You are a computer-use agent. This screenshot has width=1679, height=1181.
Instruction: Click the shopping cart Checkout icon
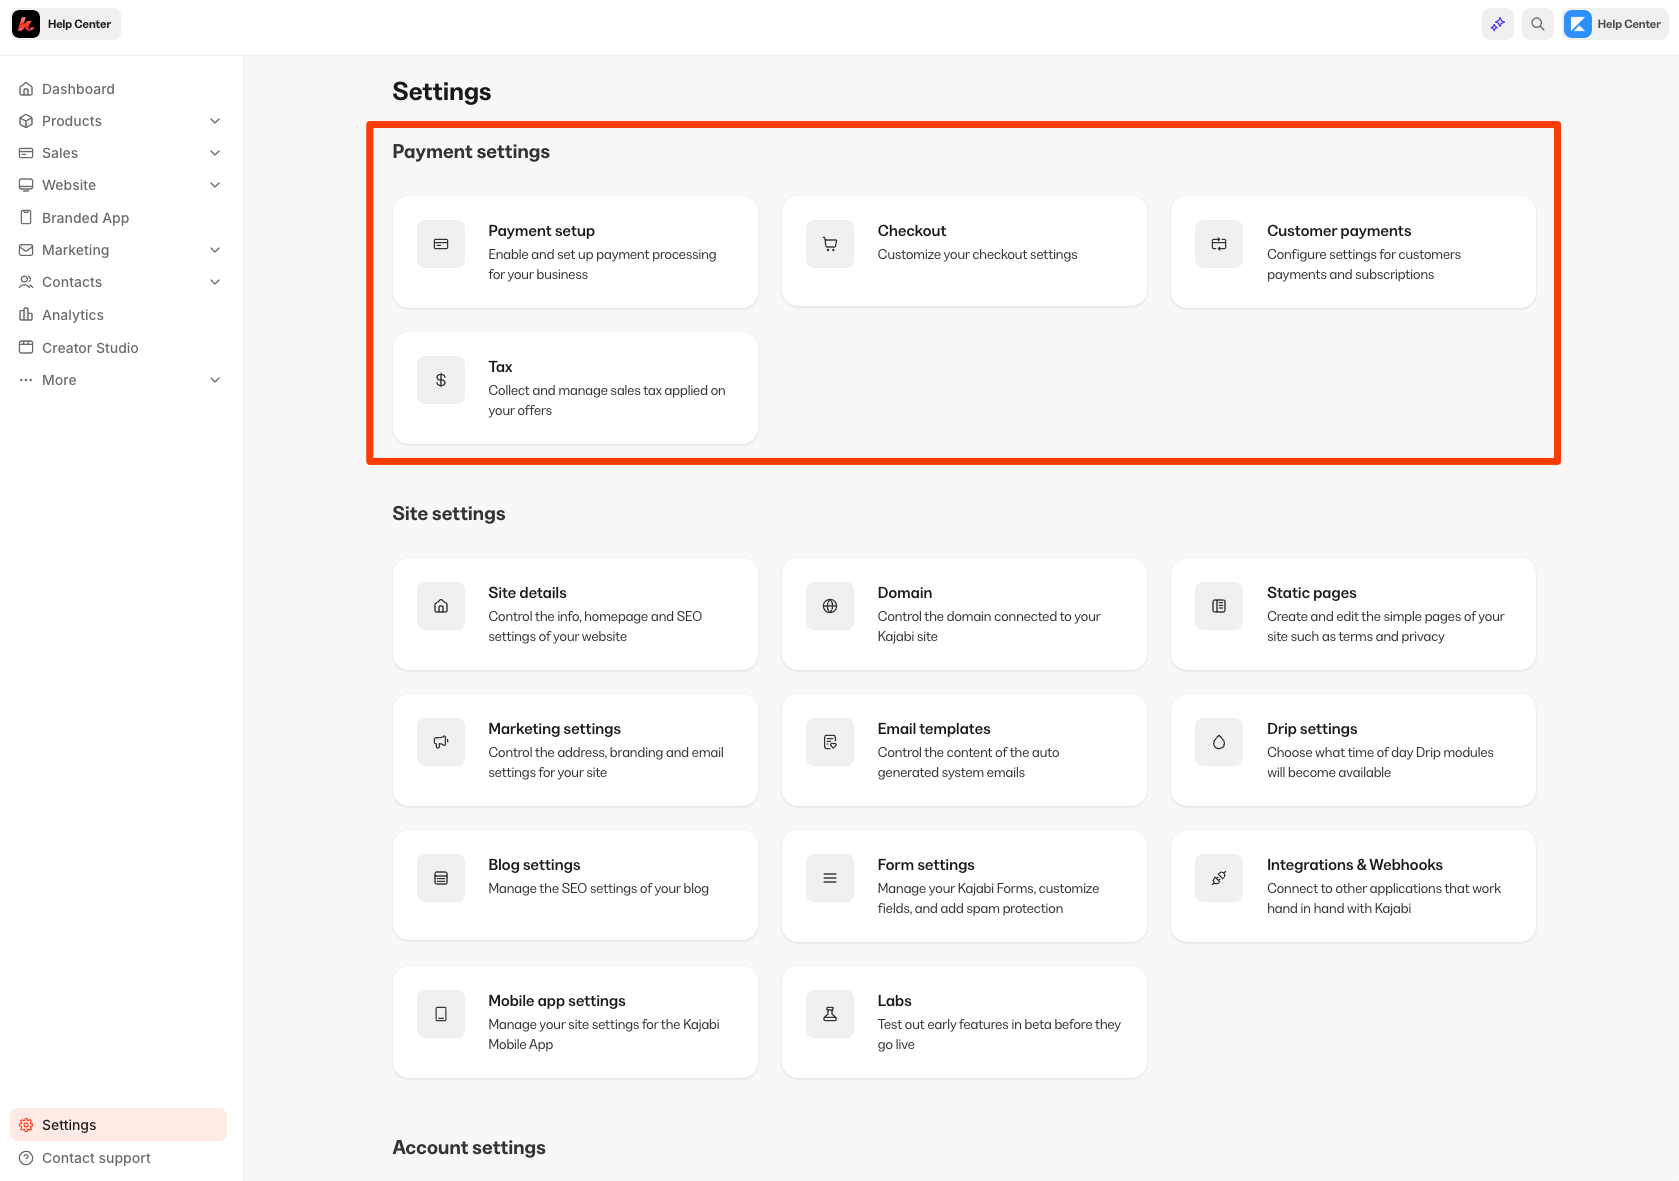pyautogui.click(x=829, y=243)
